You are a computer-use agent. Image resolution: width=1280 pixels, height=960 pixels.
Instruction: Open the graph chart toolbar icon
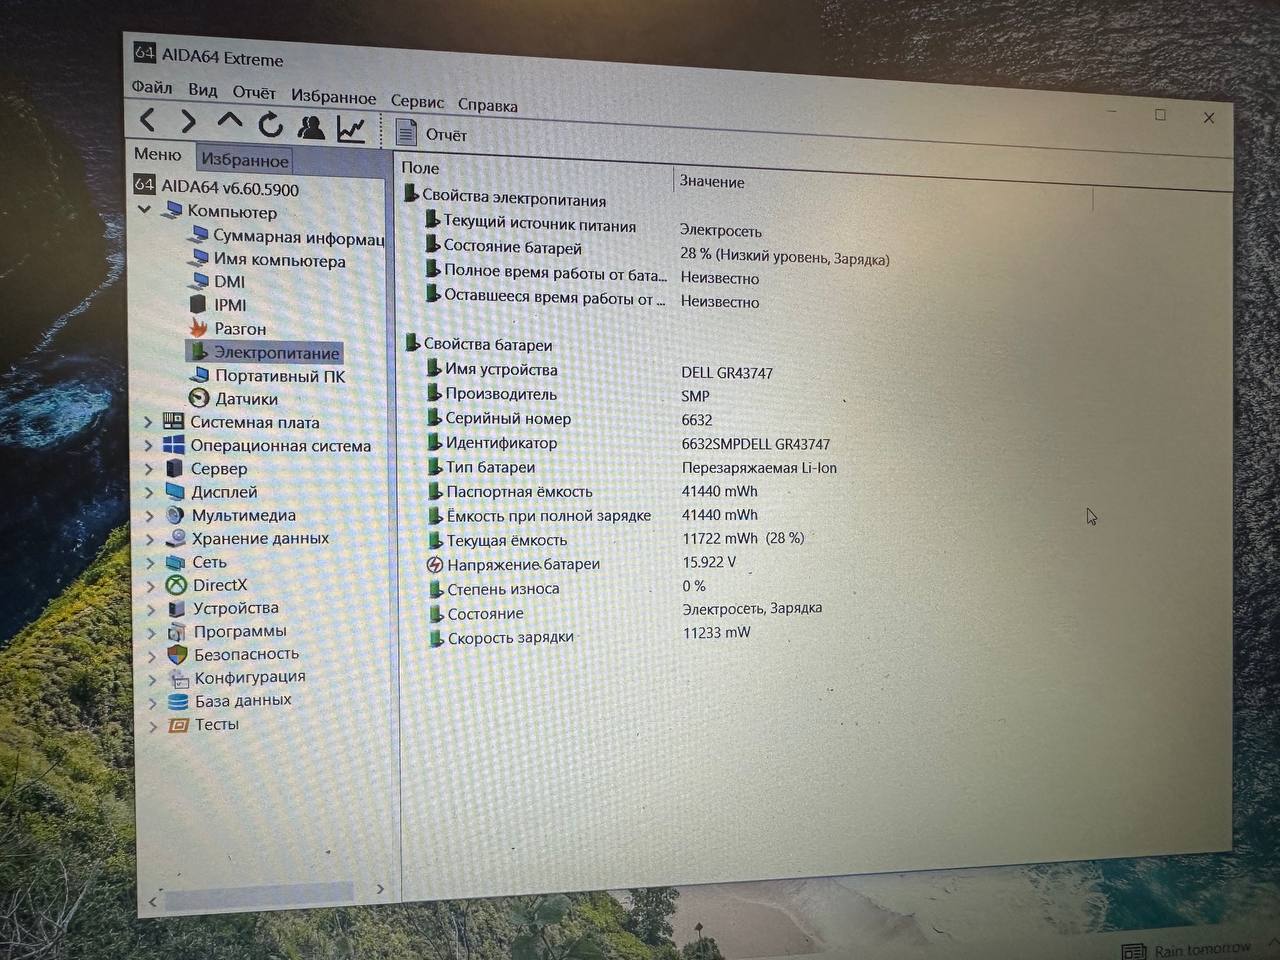pyautogui.click(x=351, y=129)
